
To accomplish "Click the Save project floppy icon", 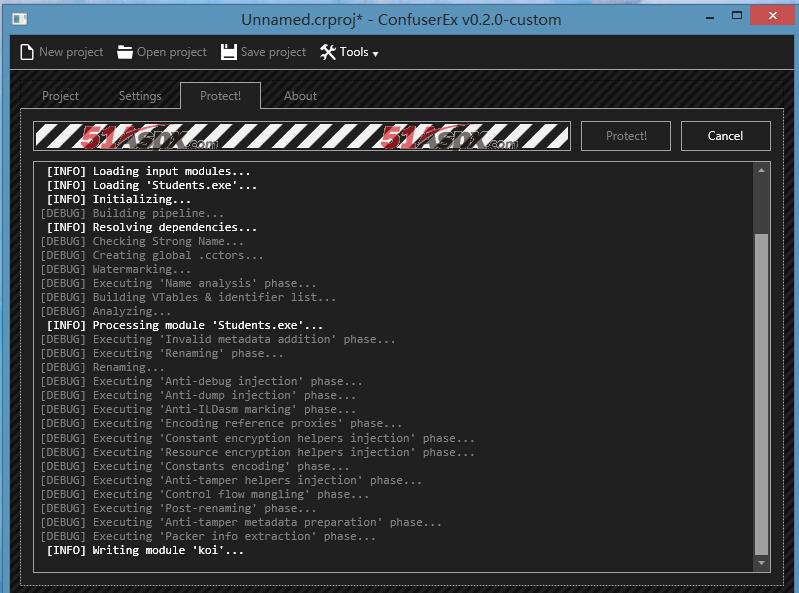I will [229, 52].
